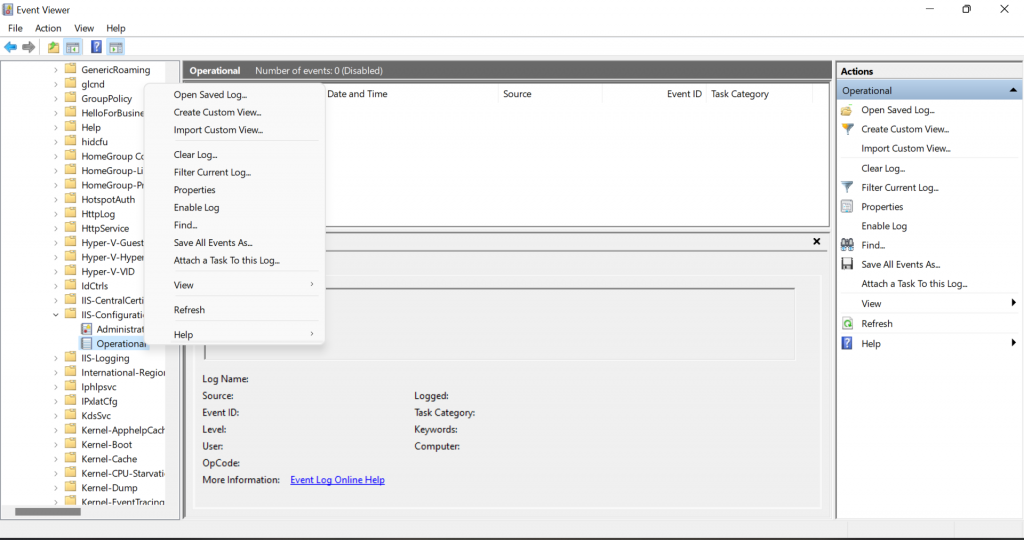Viewport: 1024px width, 540px height.
Task: Click the tree pane horizontal scrollbar thumb
Action: click(48, 512)
